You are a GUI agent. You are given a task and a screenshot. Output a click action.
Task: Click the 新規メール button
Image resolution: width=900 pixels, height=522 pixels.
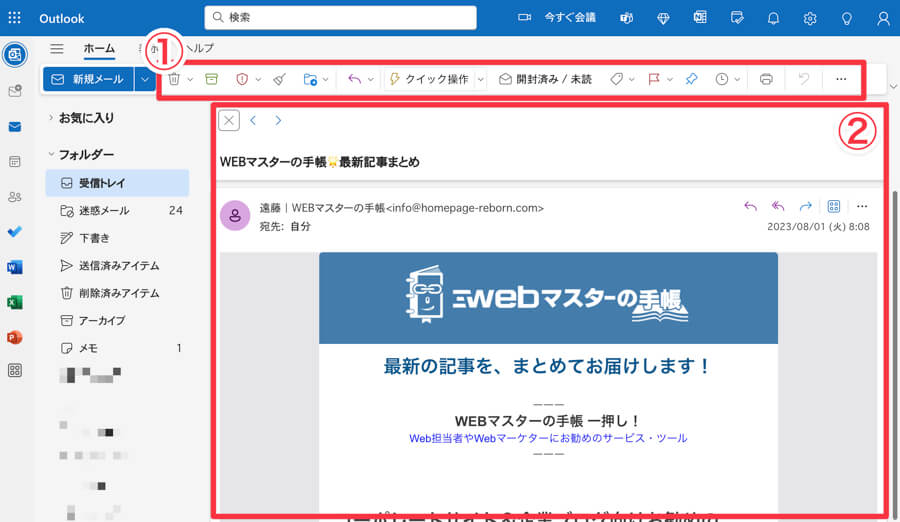pos(88,79)
